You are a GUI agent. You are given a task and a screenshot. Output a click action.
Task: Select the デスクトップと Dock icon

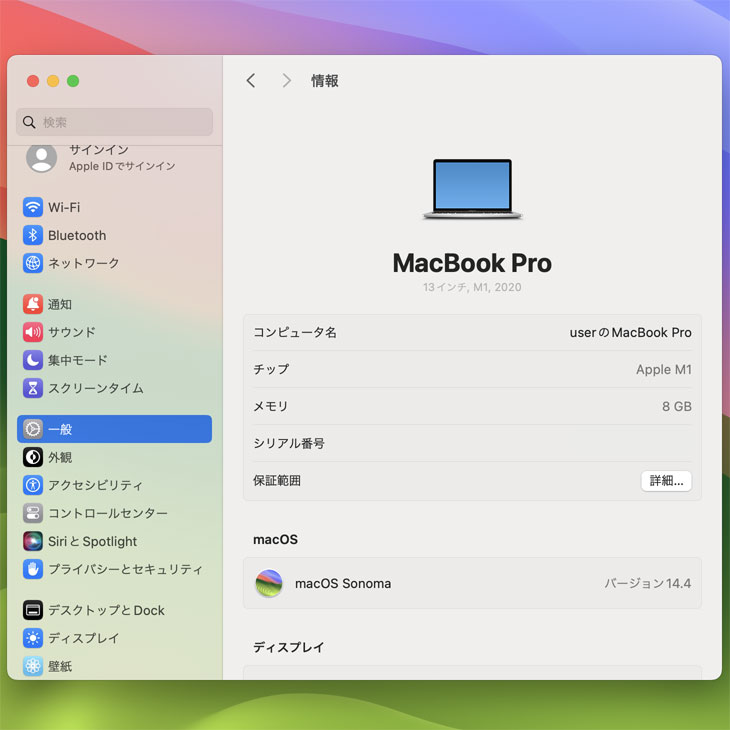click(x=33, y=610)
